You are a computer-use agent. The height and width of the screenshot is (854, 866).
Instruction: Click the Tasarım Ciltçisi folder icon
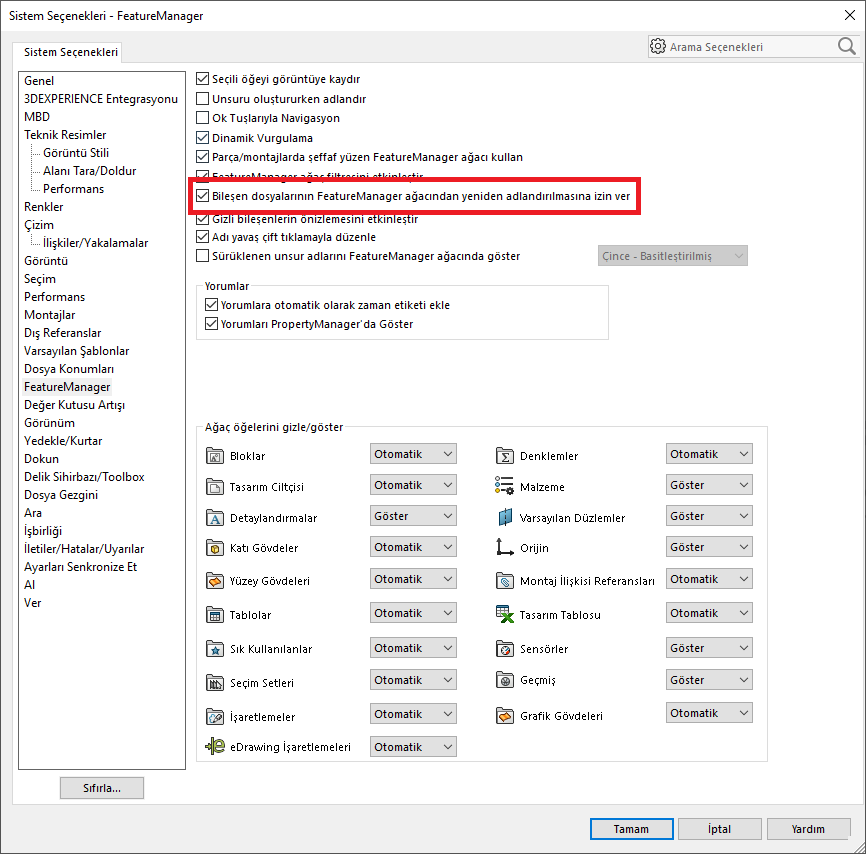(214, 487)
